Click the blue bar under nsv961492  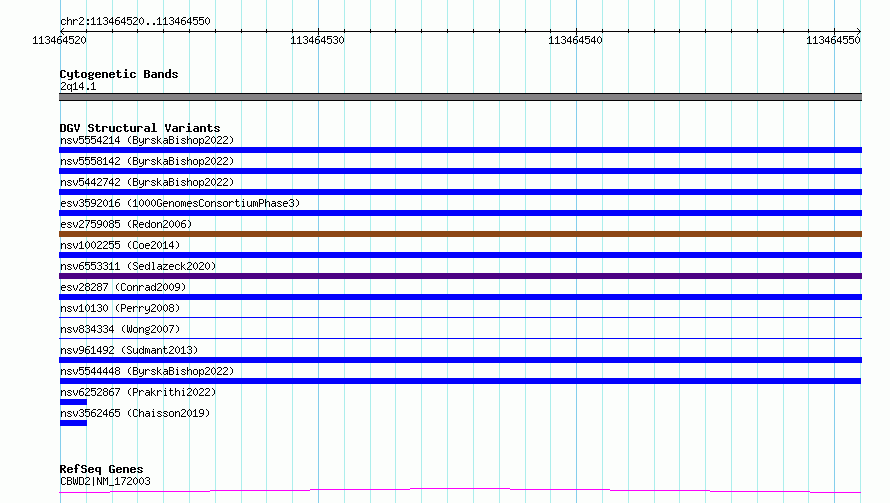[x=460, y=360]
